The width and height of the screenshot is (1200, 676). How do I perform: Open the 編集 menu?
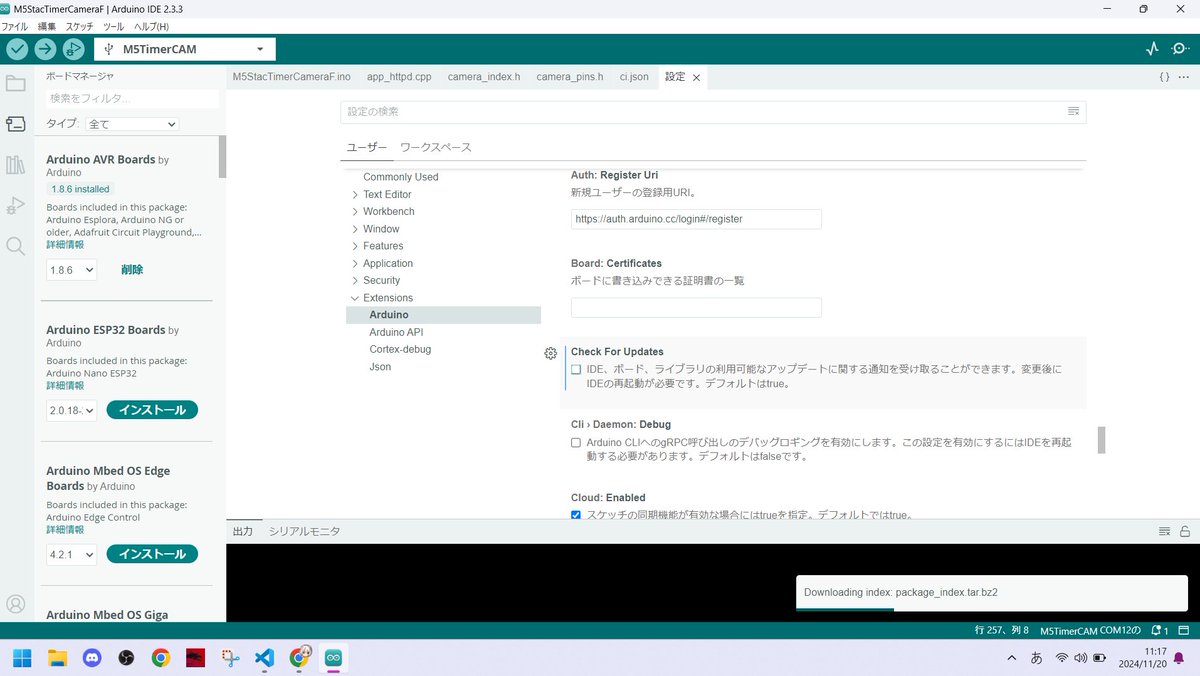point(46,26)
